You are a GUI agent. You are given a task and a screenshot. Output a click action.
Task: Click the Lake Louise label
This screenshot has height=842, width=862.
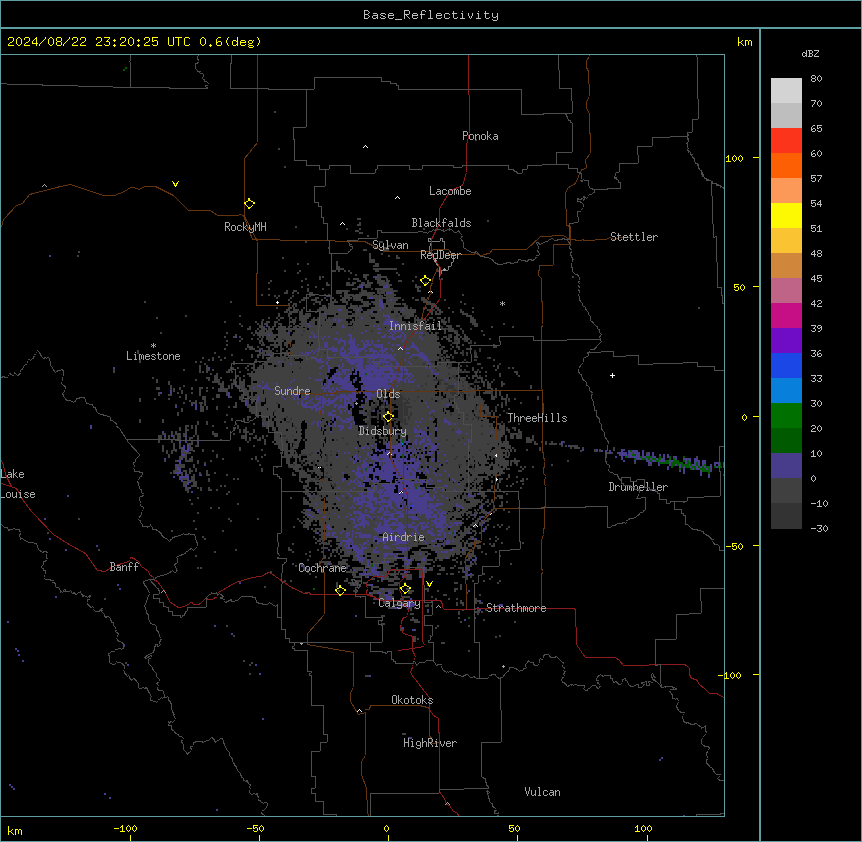pyautogui.click(x=18, y=484)
